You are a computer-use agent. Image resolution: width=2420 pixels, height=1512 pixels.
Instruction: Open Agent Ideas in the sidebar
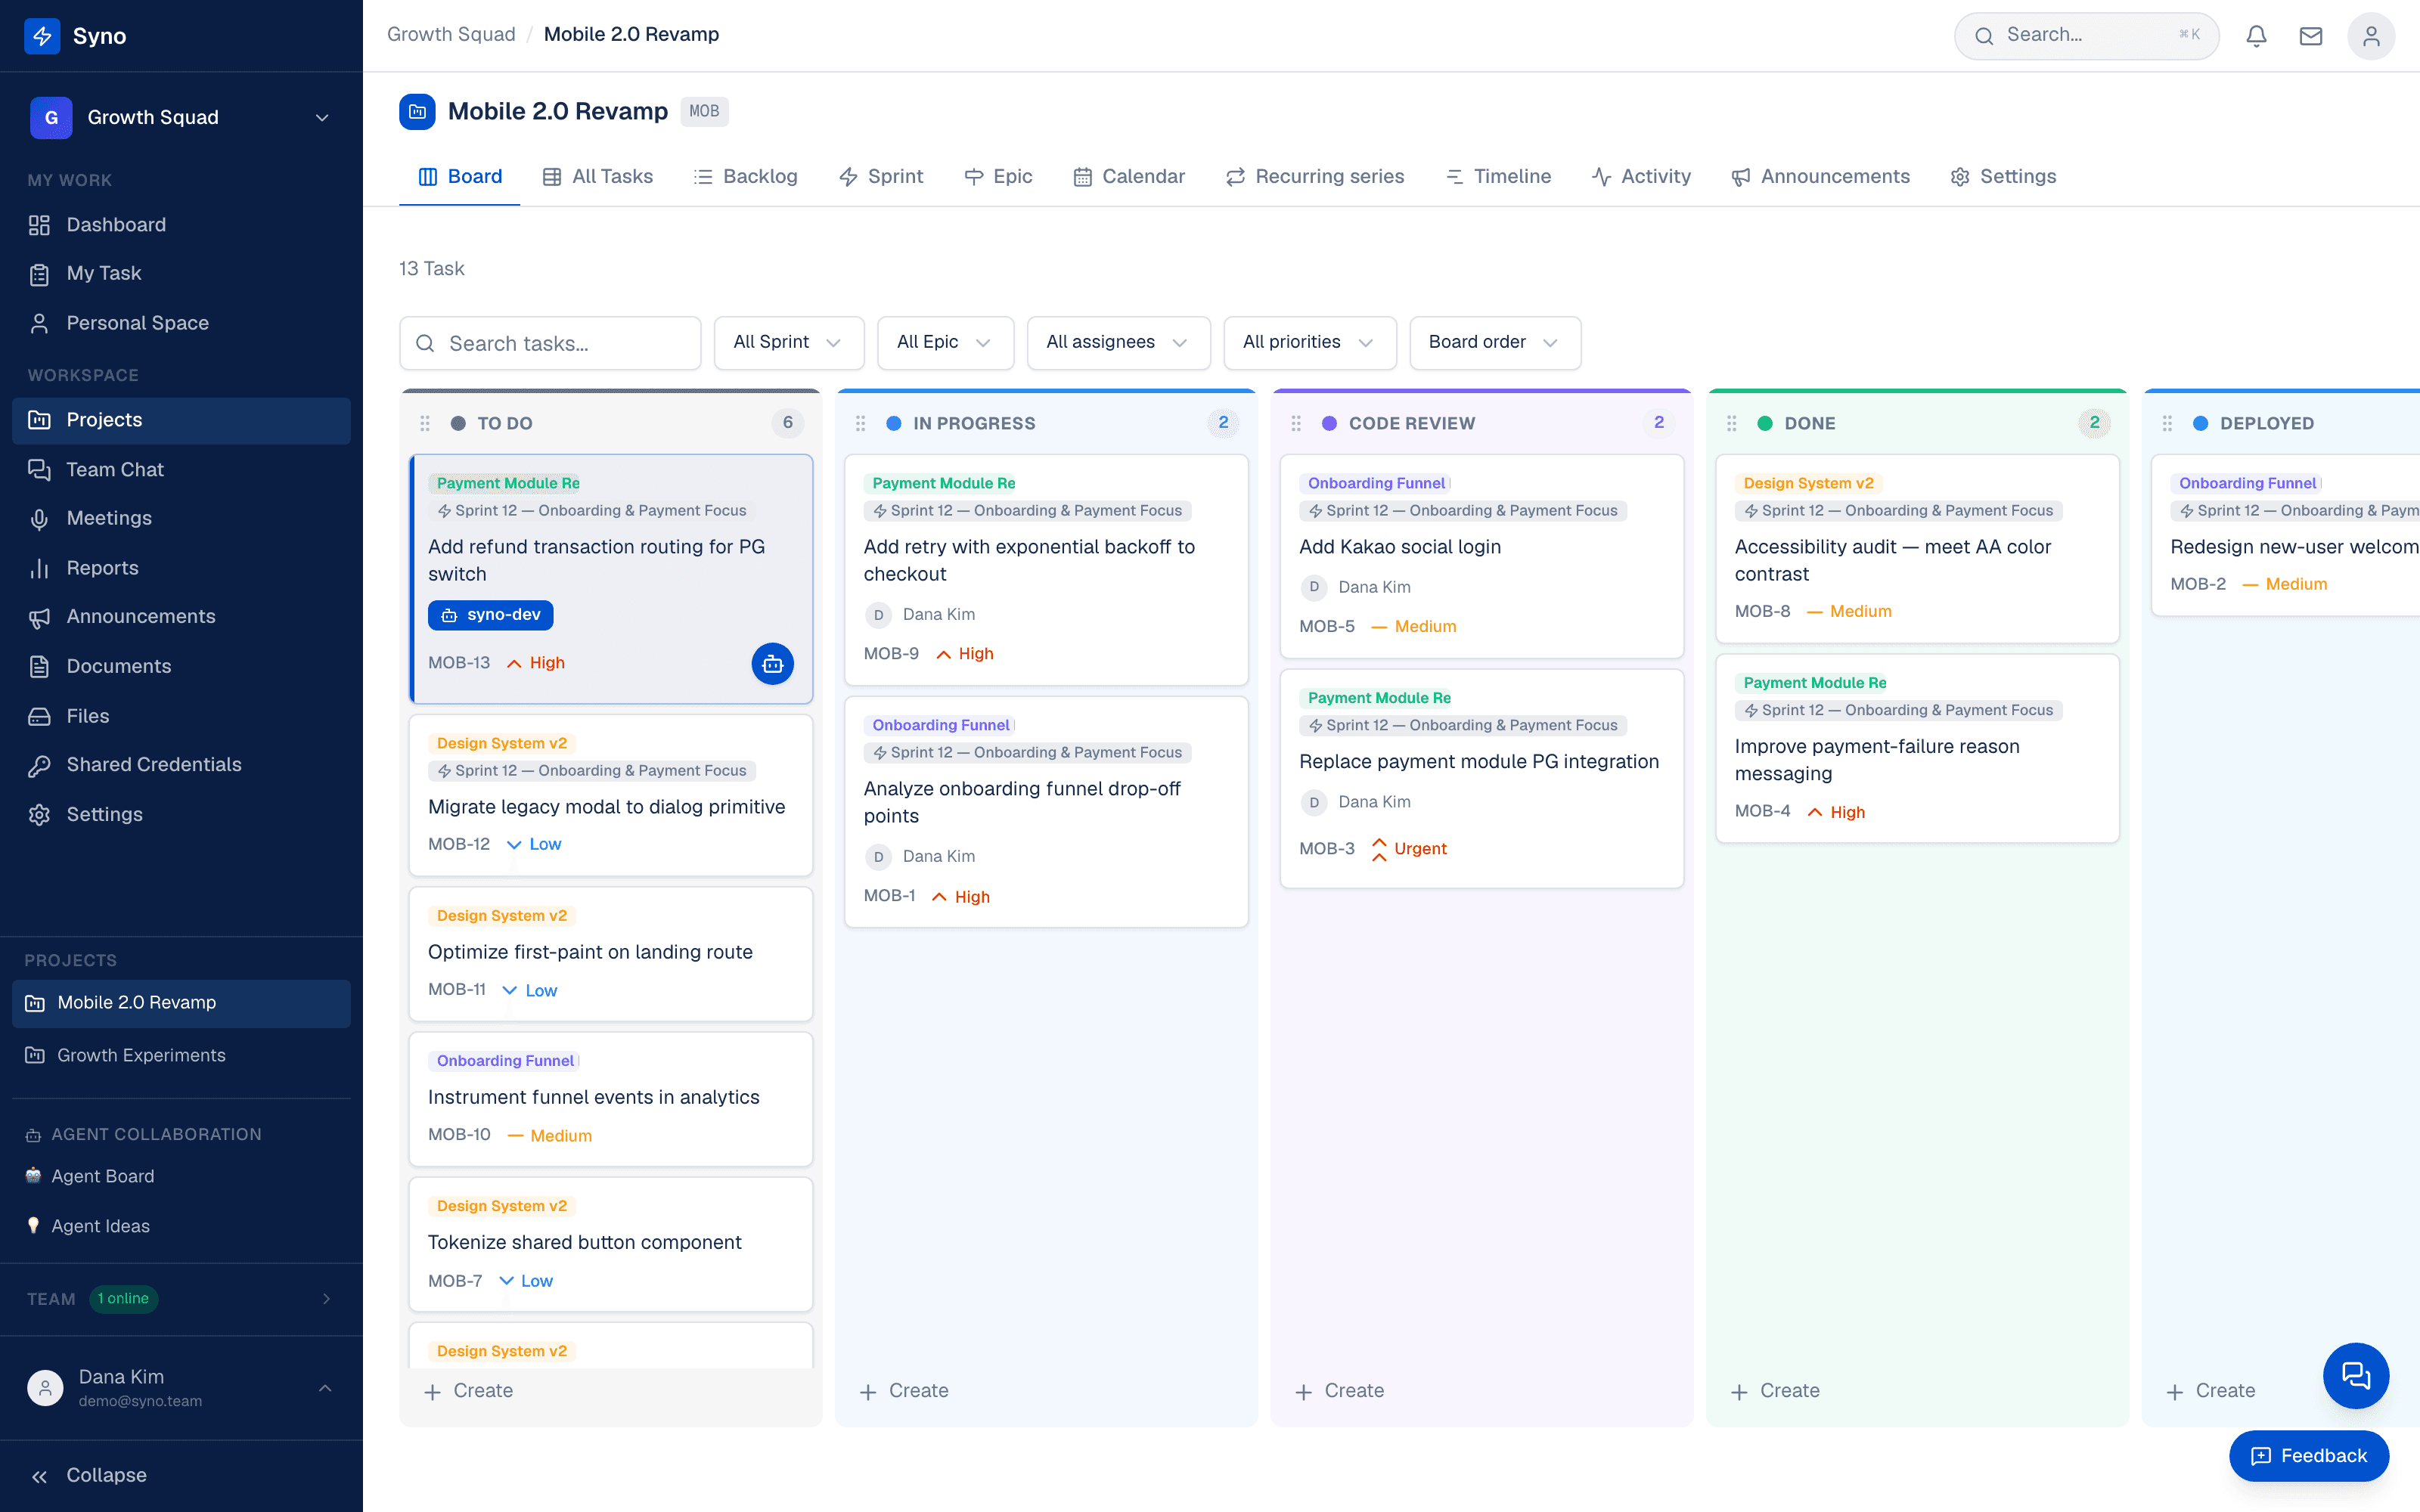coord(181,1226)
